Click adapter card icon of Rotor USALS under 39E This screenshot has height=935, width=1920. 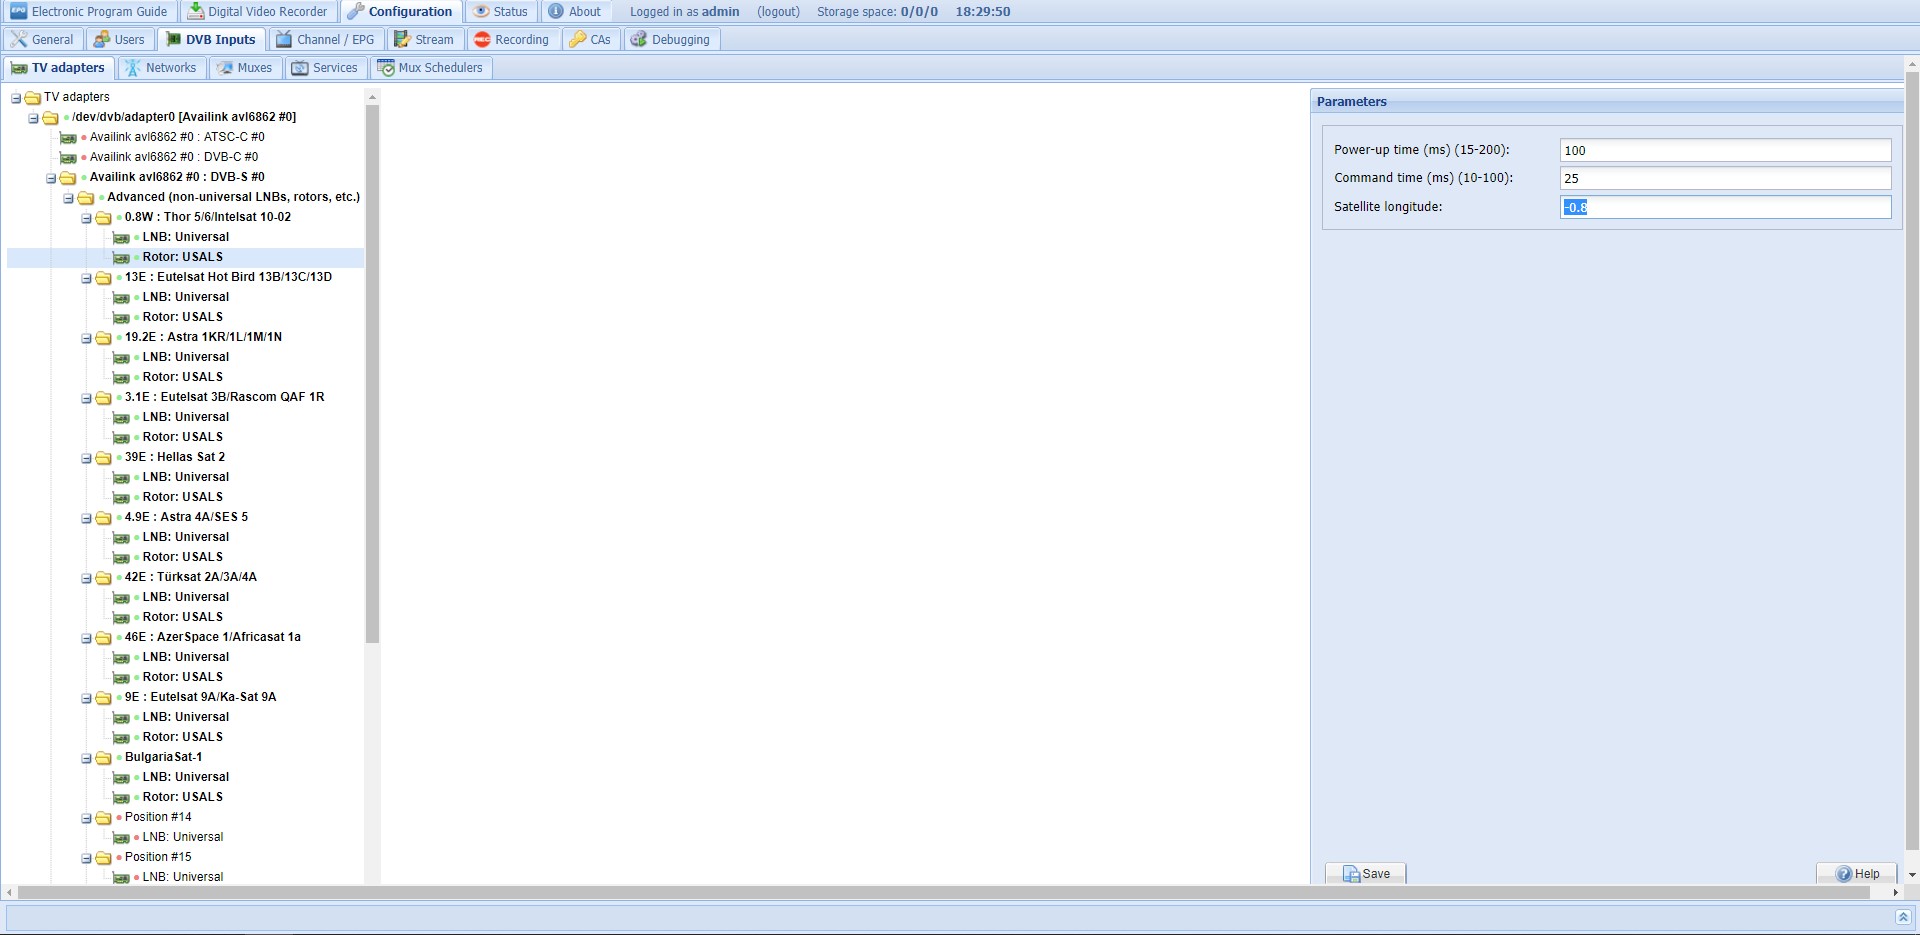121,498
